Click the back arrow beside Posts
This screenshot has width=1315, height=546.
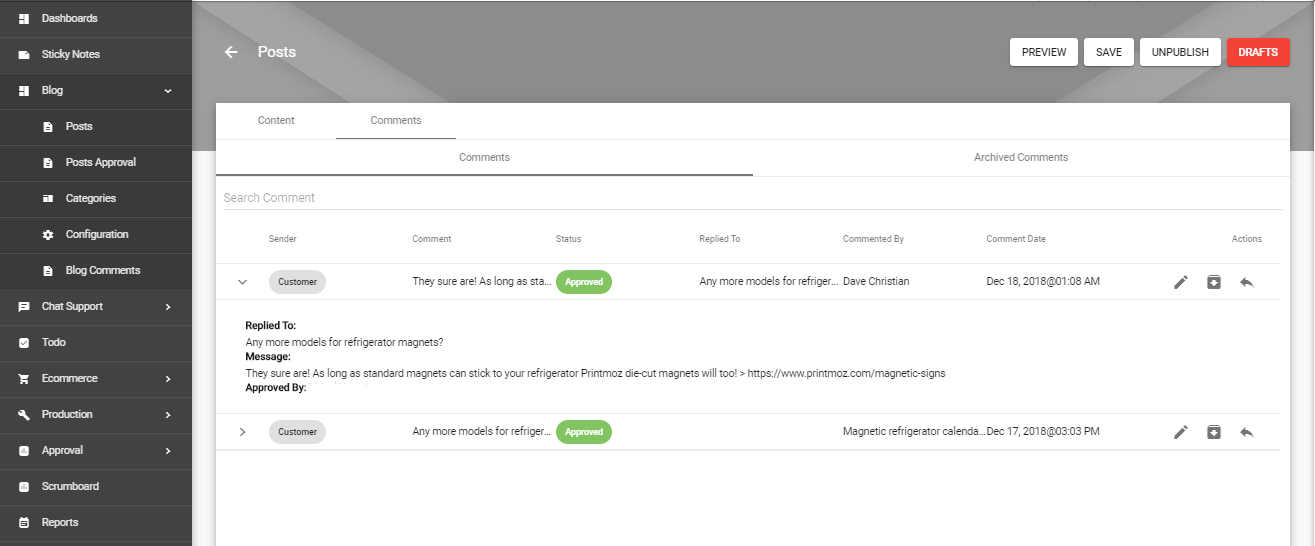pos(231,52)
